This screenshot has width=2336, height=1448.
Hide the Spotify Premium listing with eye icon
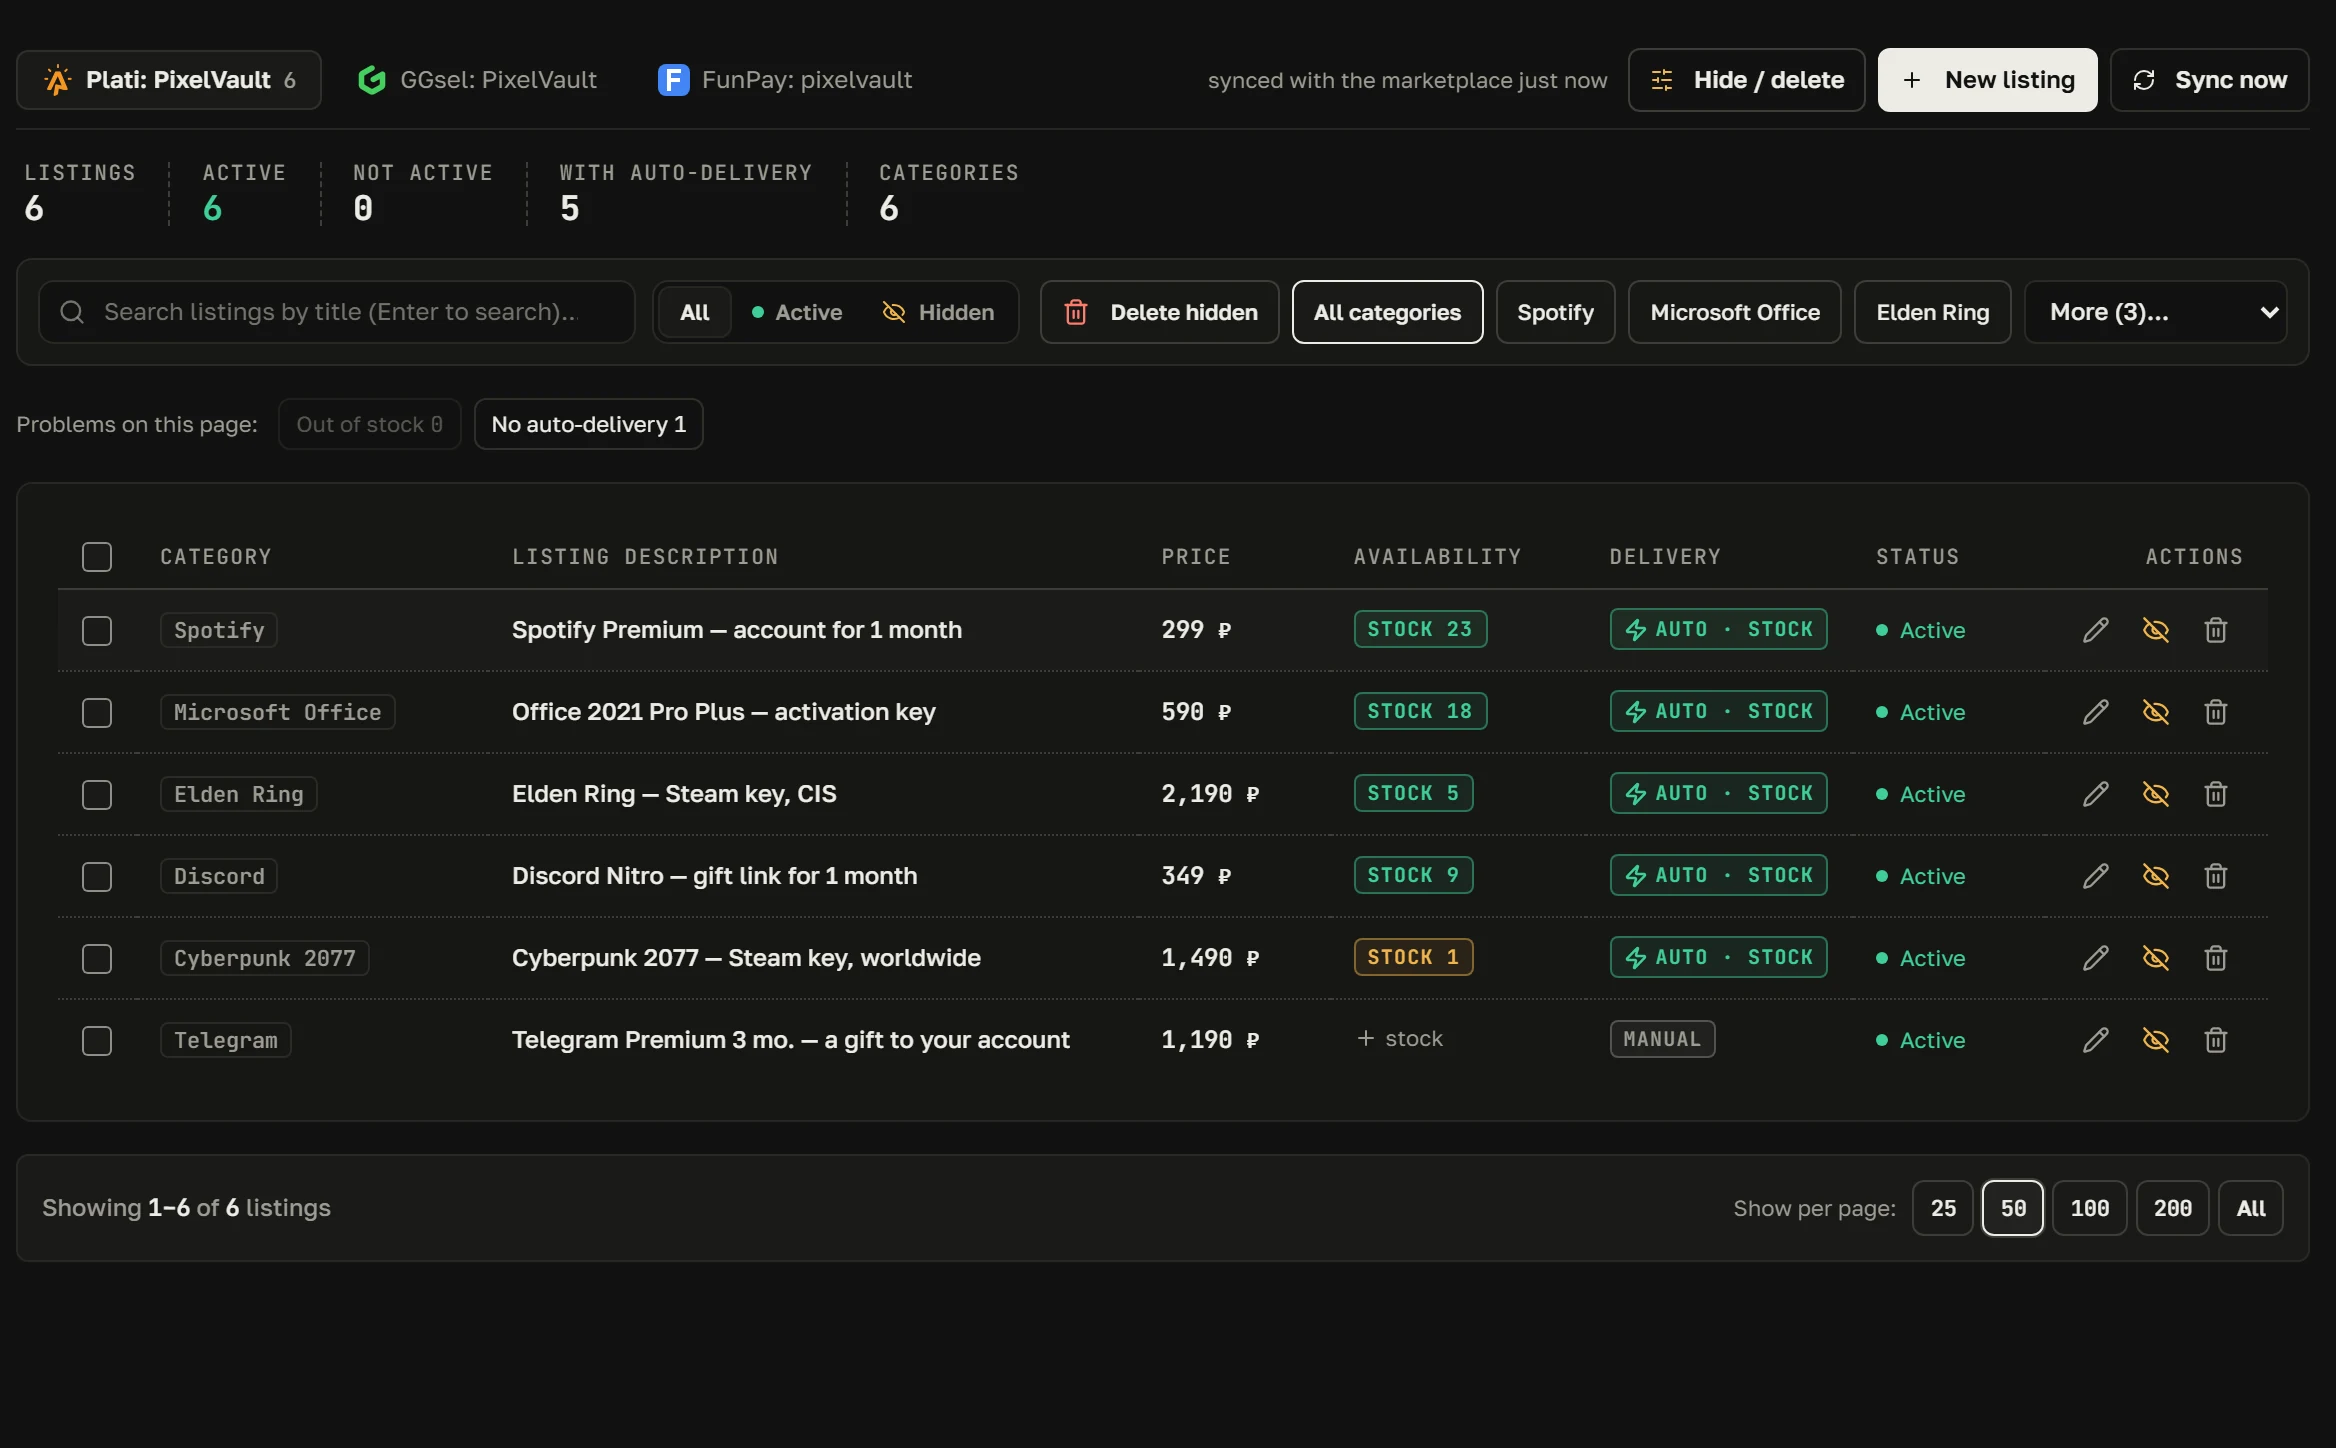[x=2155, y=630]
